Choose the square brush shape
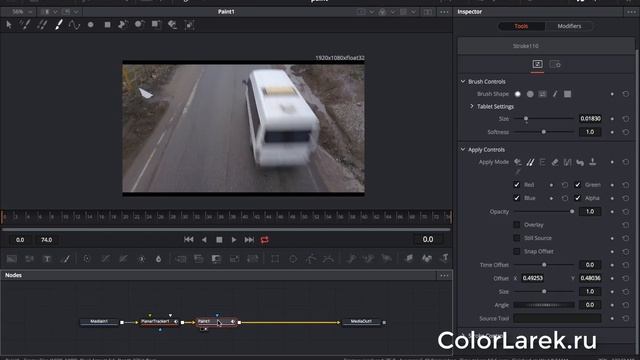This screenshot has height=360, width=640. pyautogui.click(x=567, y=94)
